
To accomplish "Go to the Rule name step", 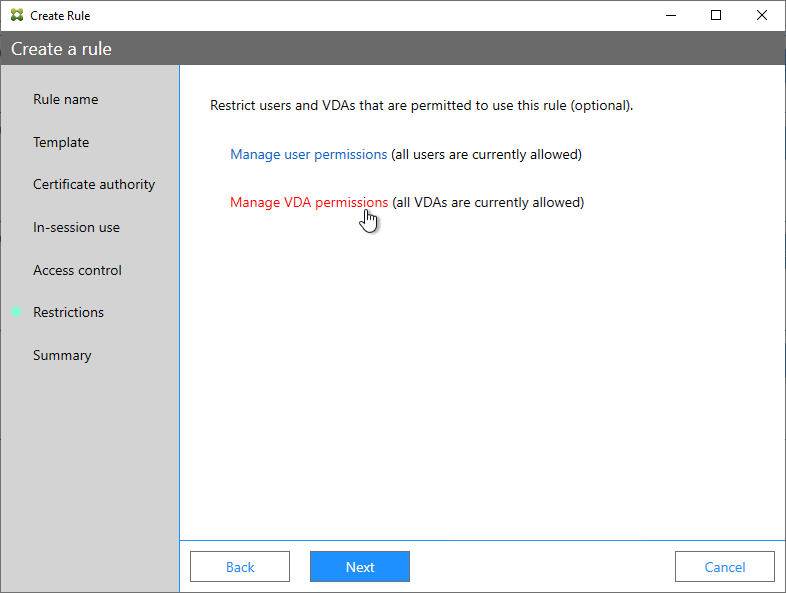I will coord(66,99).
